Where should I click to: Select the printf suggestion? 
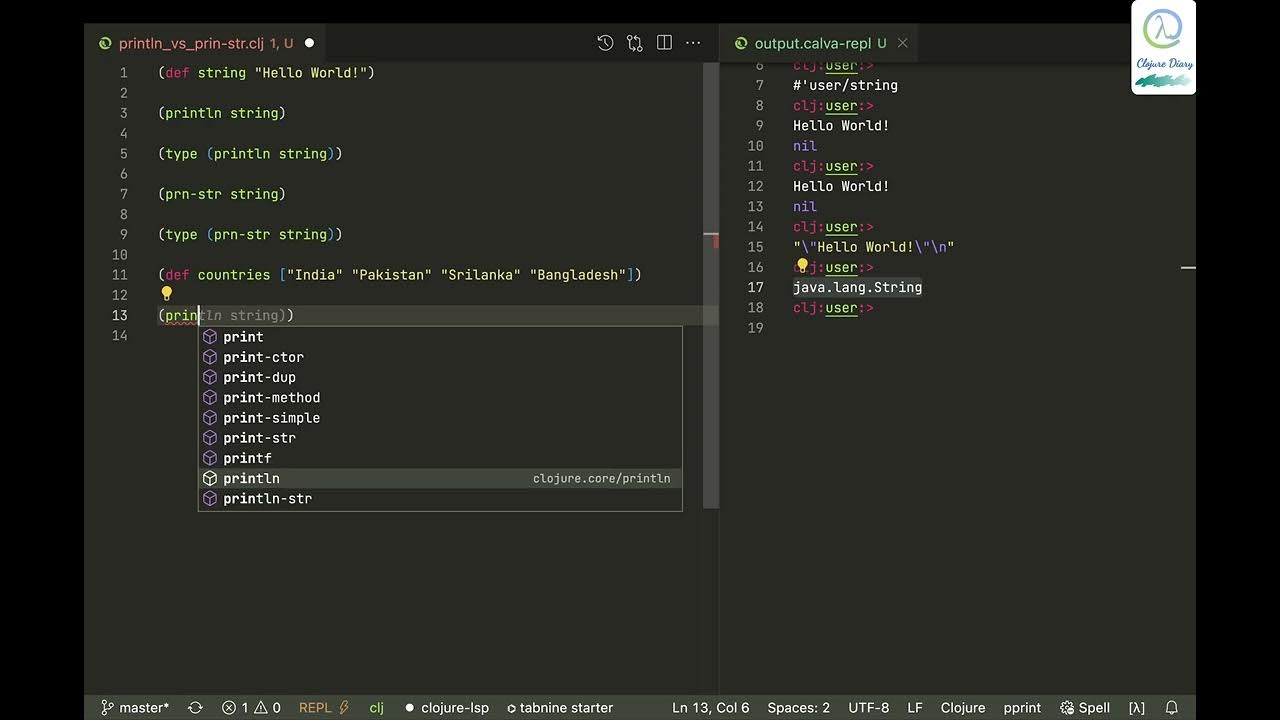pyautogui.click(x=440, y=458)
